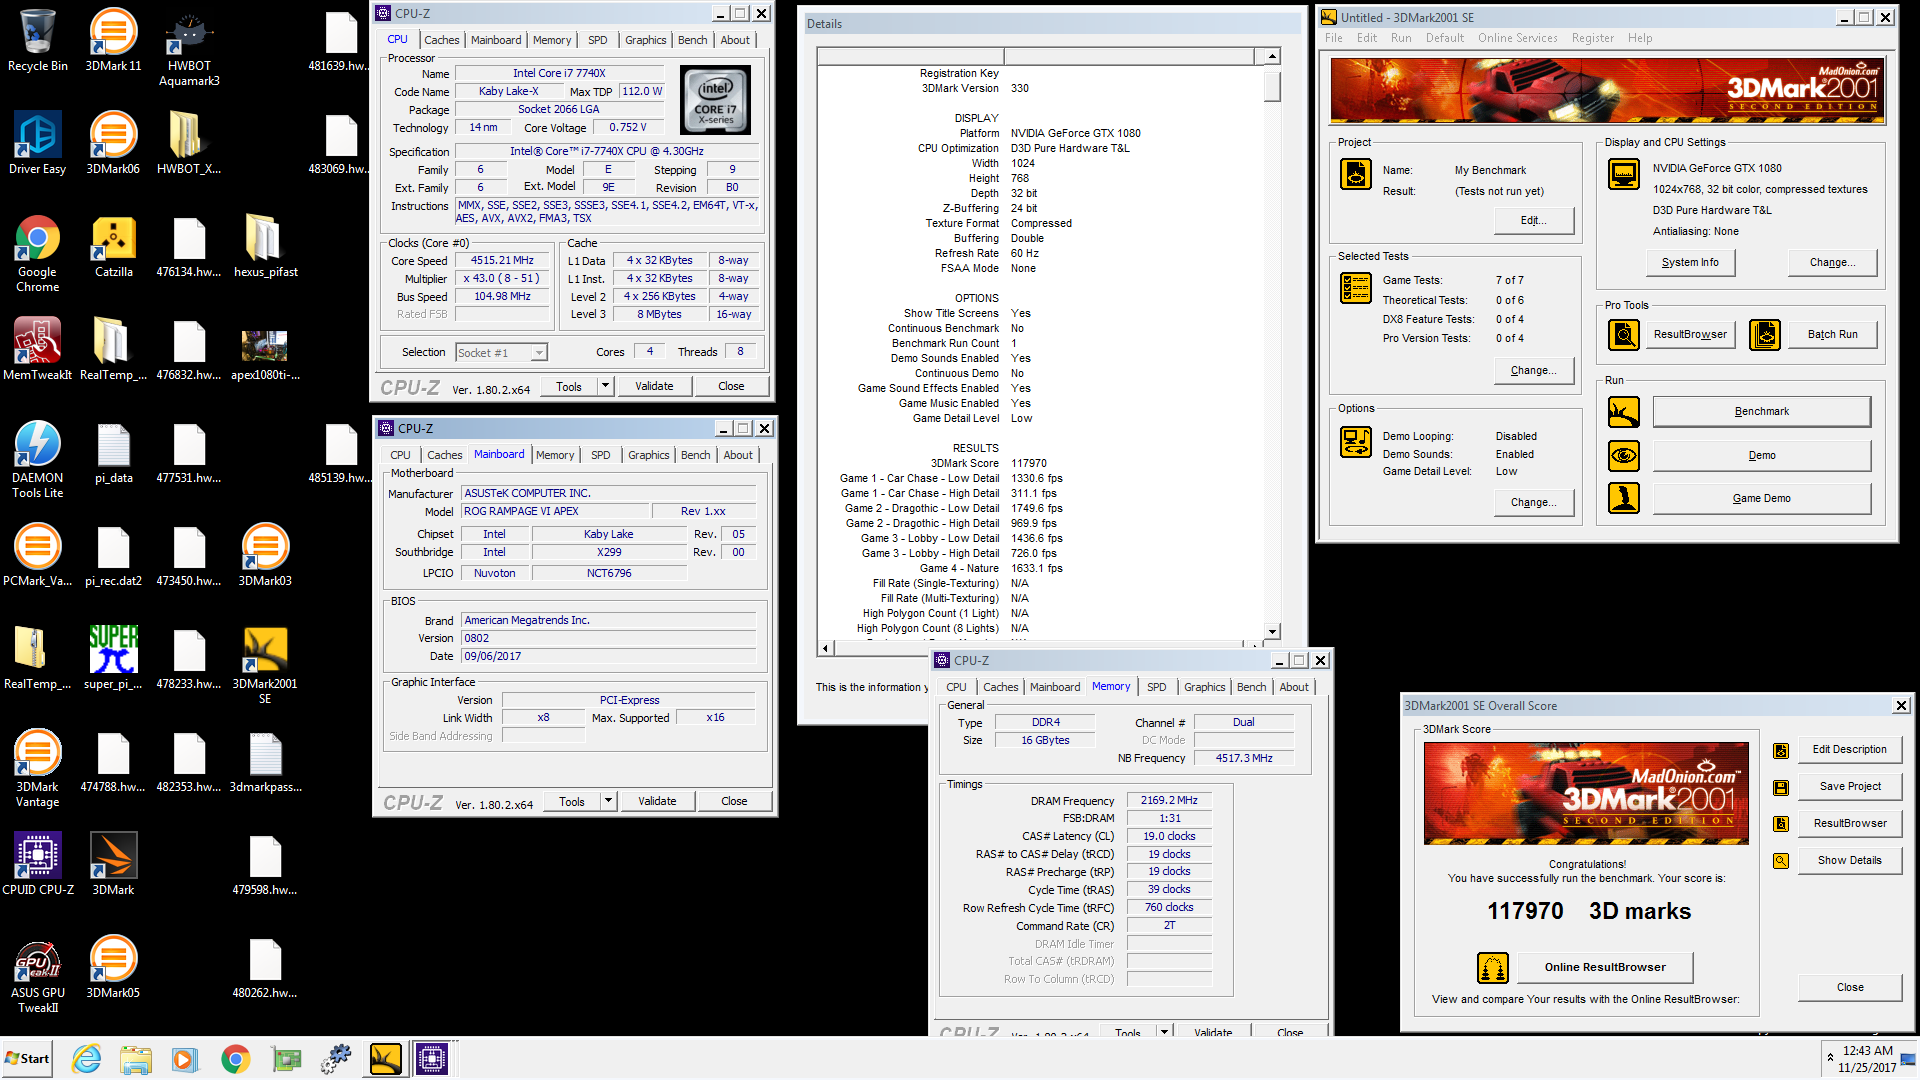
Task: Click Change... under Display and CPU Settings
Action: point(1831,262)
